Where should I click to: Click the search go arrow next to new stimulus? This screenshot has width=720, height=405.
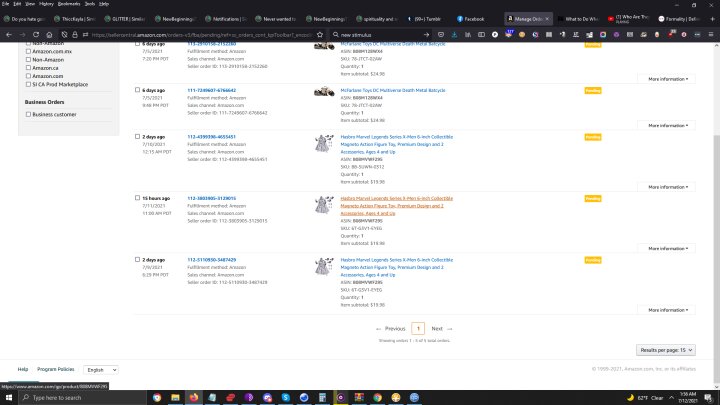[x=426, y=34]
